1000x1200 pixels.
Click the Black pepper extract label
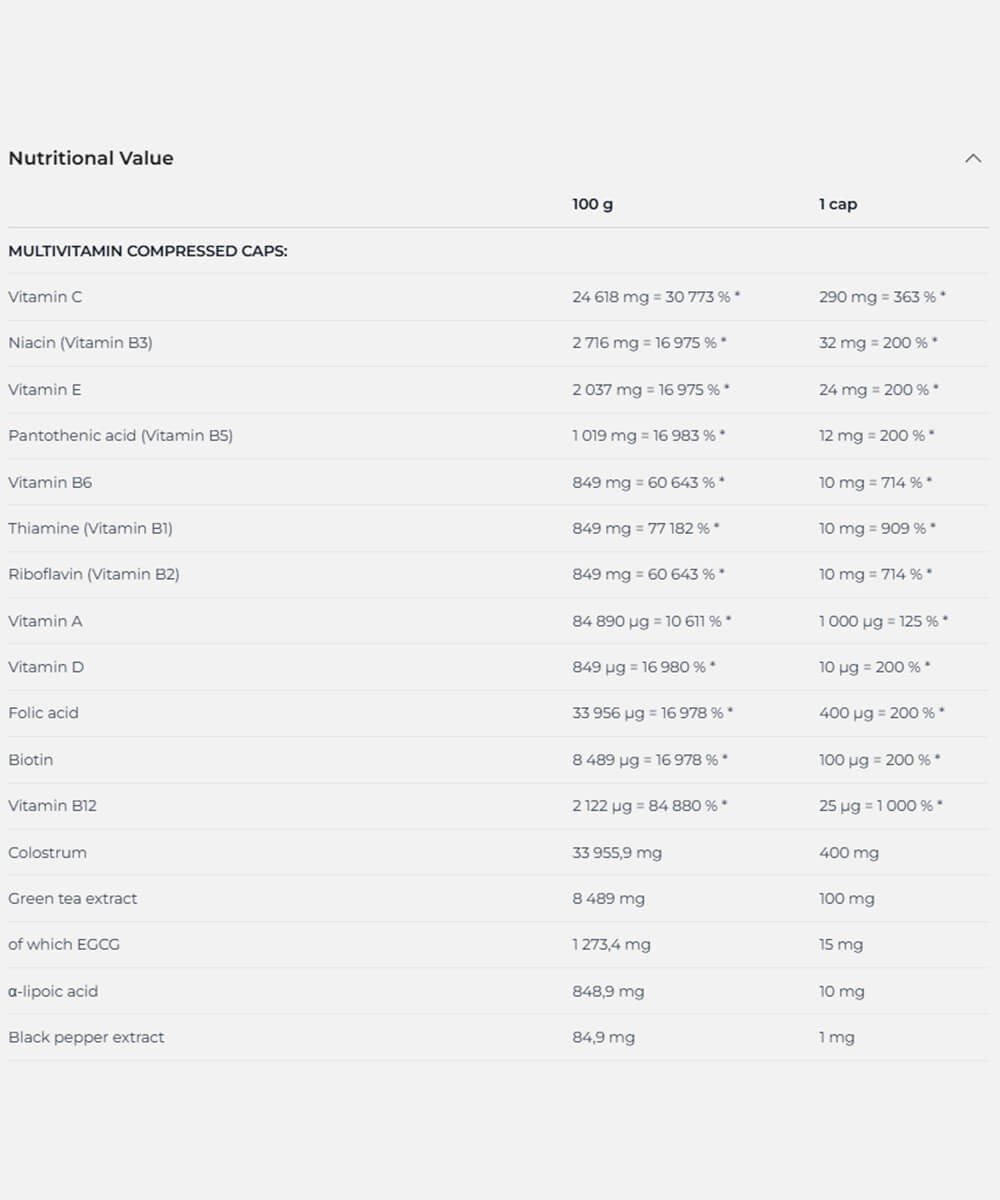click(x=86, y=1038)
